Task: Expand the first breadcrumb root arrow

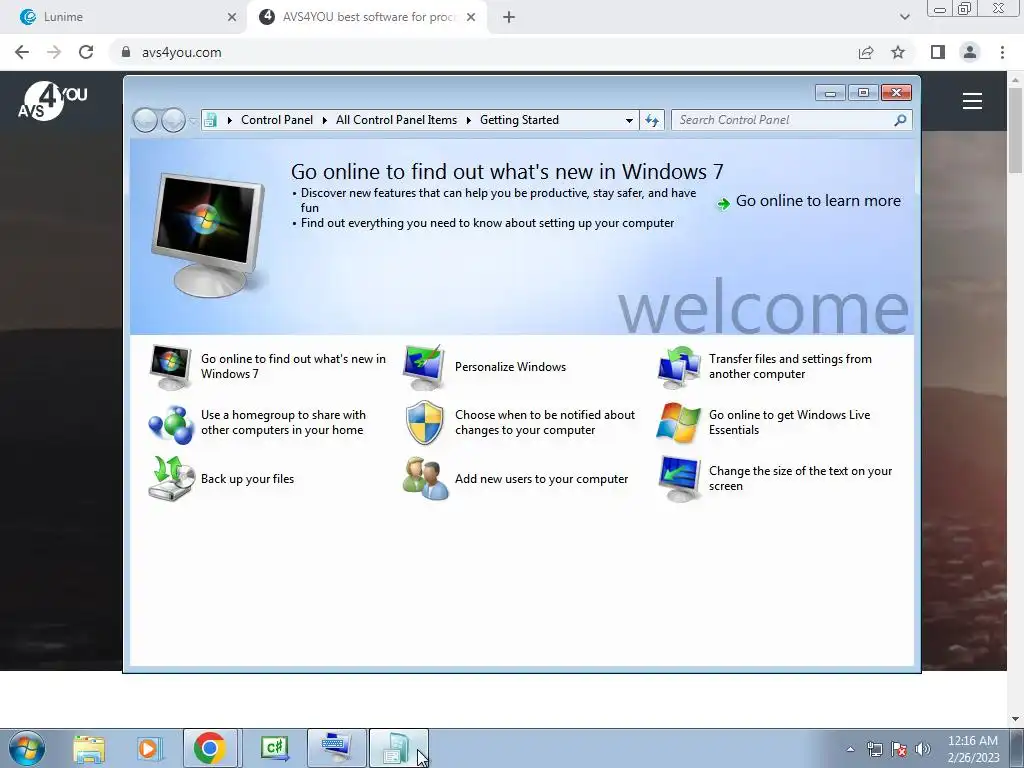Action: point(229,120)
